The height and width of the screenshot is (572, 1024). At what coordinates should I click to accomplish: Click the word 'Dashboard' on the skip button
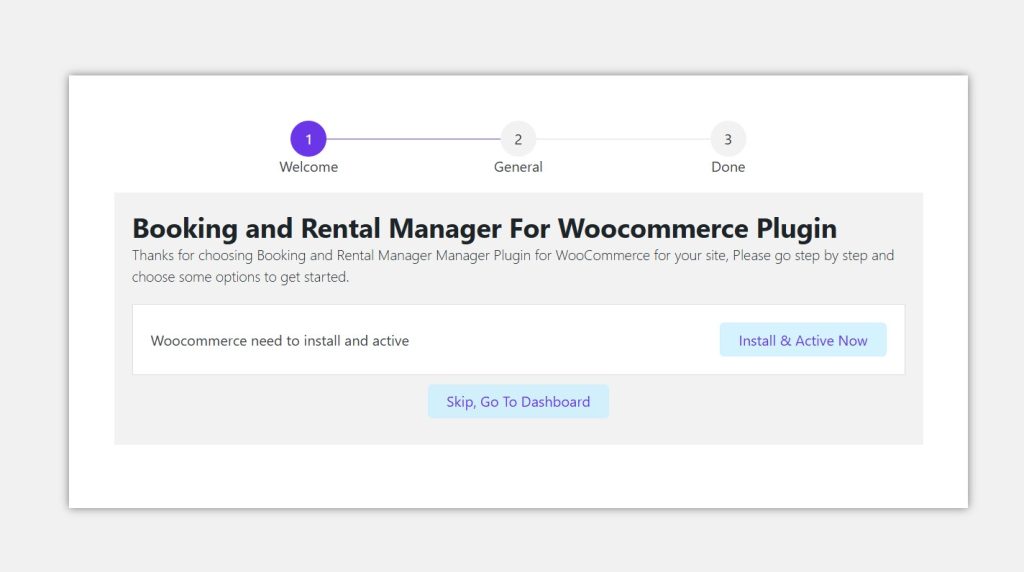click(555, 402)
